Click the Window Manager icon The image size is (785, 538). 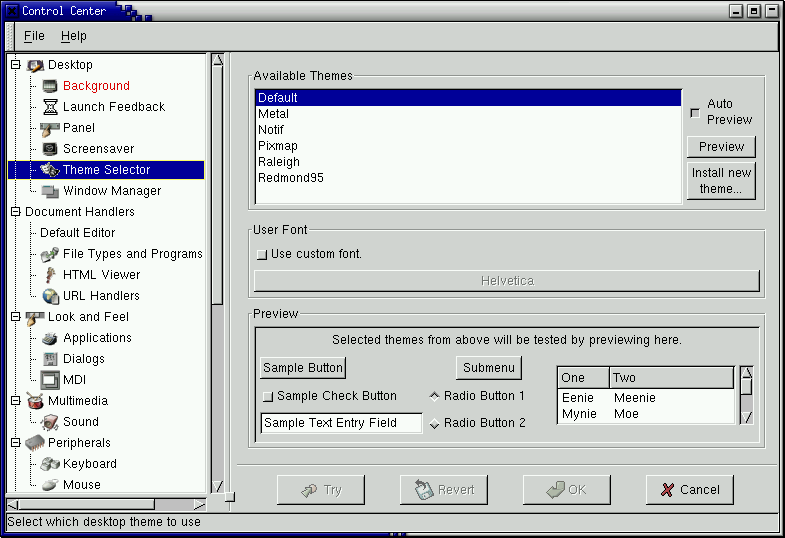(x=50, y=191)
